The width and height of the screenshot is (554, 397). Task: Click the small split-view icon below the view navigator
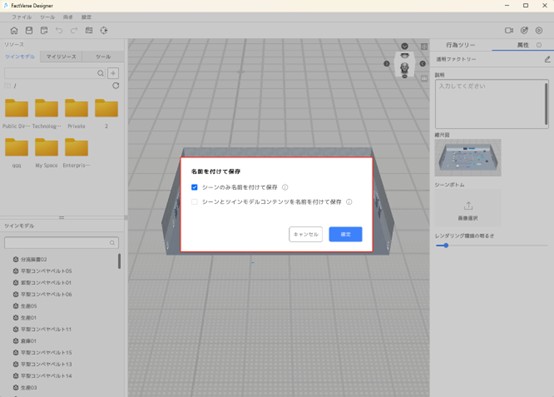(424, 78)
